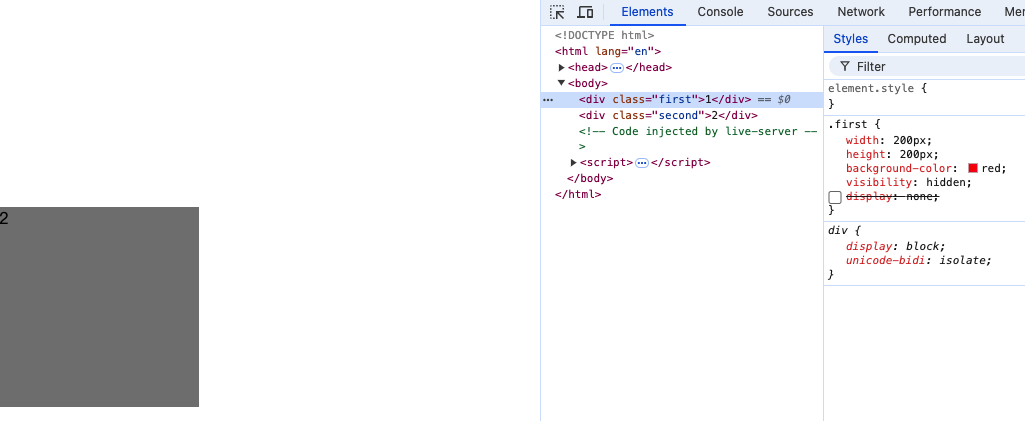Select the html lang="en" node

coord(608,52)
